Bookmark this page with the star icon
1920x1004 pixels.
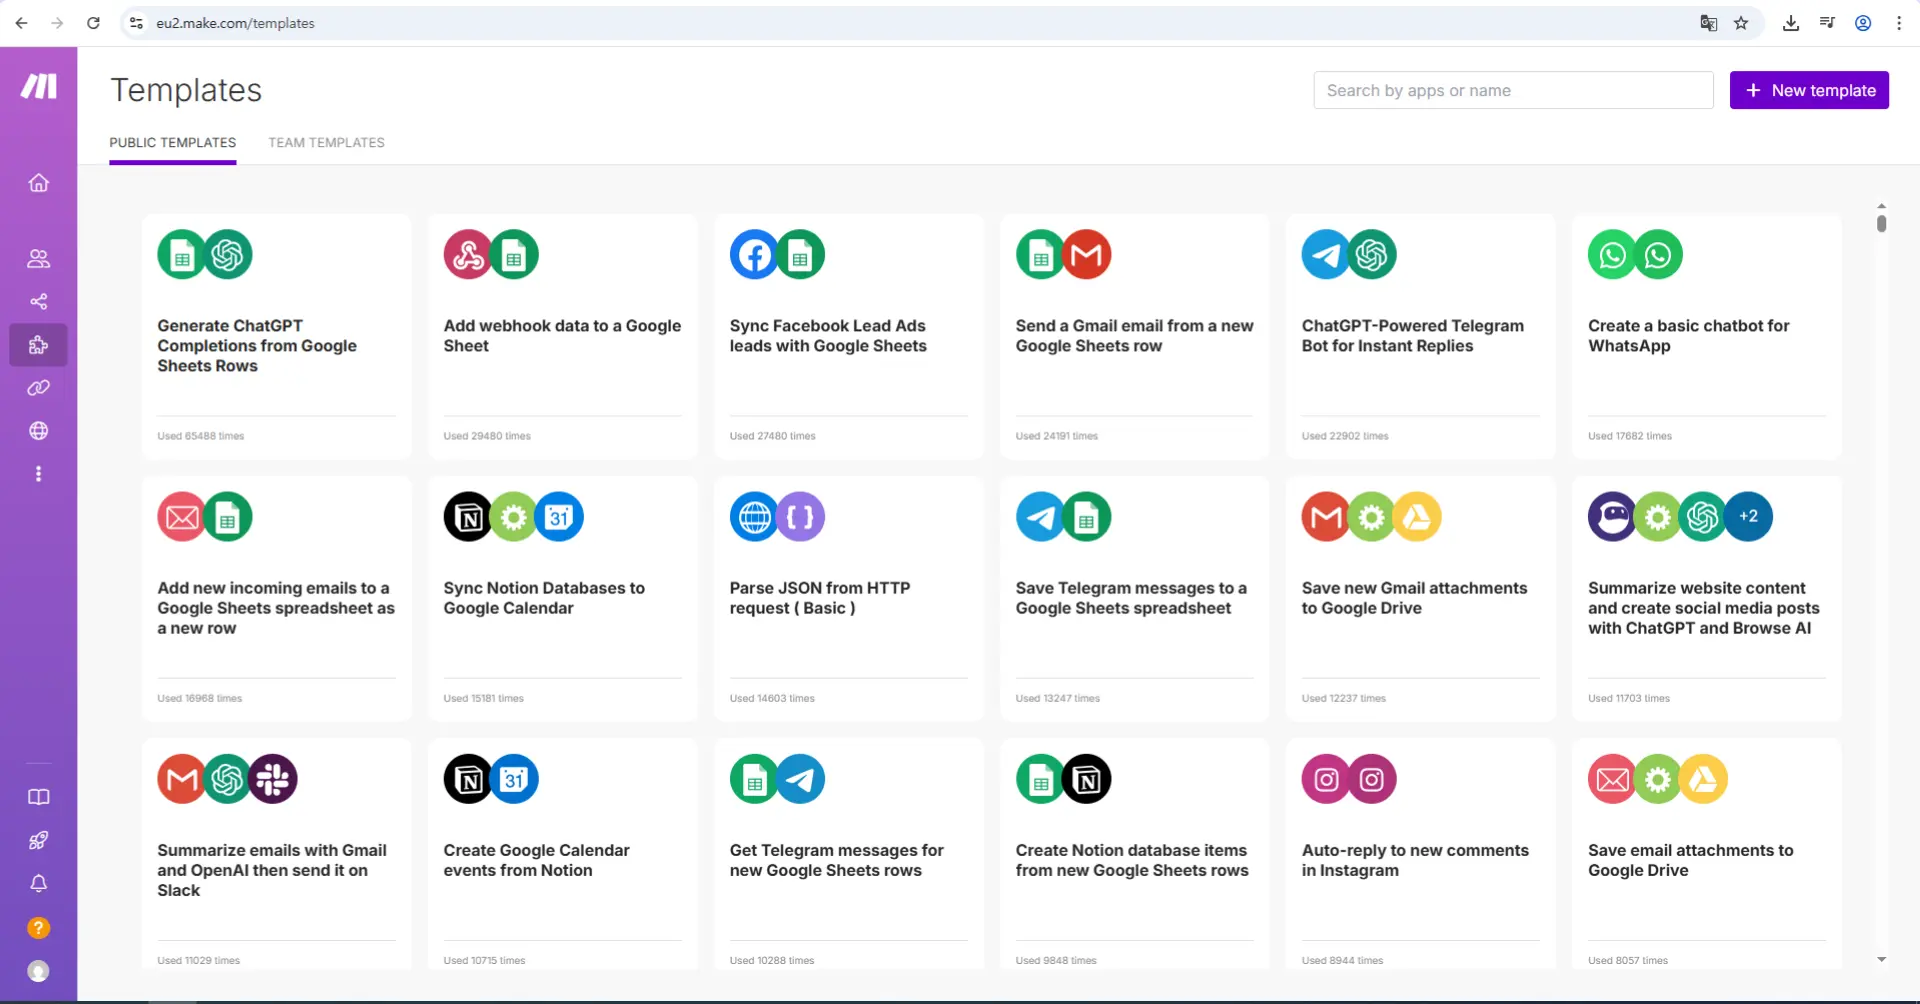coord(1741,23)
